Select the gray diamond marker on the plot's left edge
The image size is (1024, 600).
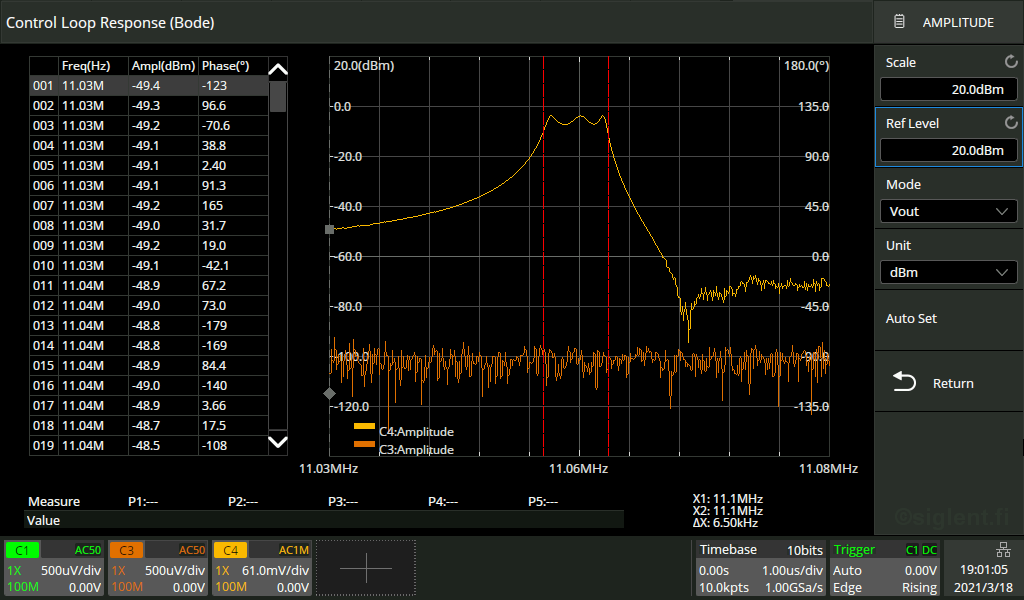[x=329, y=393]
